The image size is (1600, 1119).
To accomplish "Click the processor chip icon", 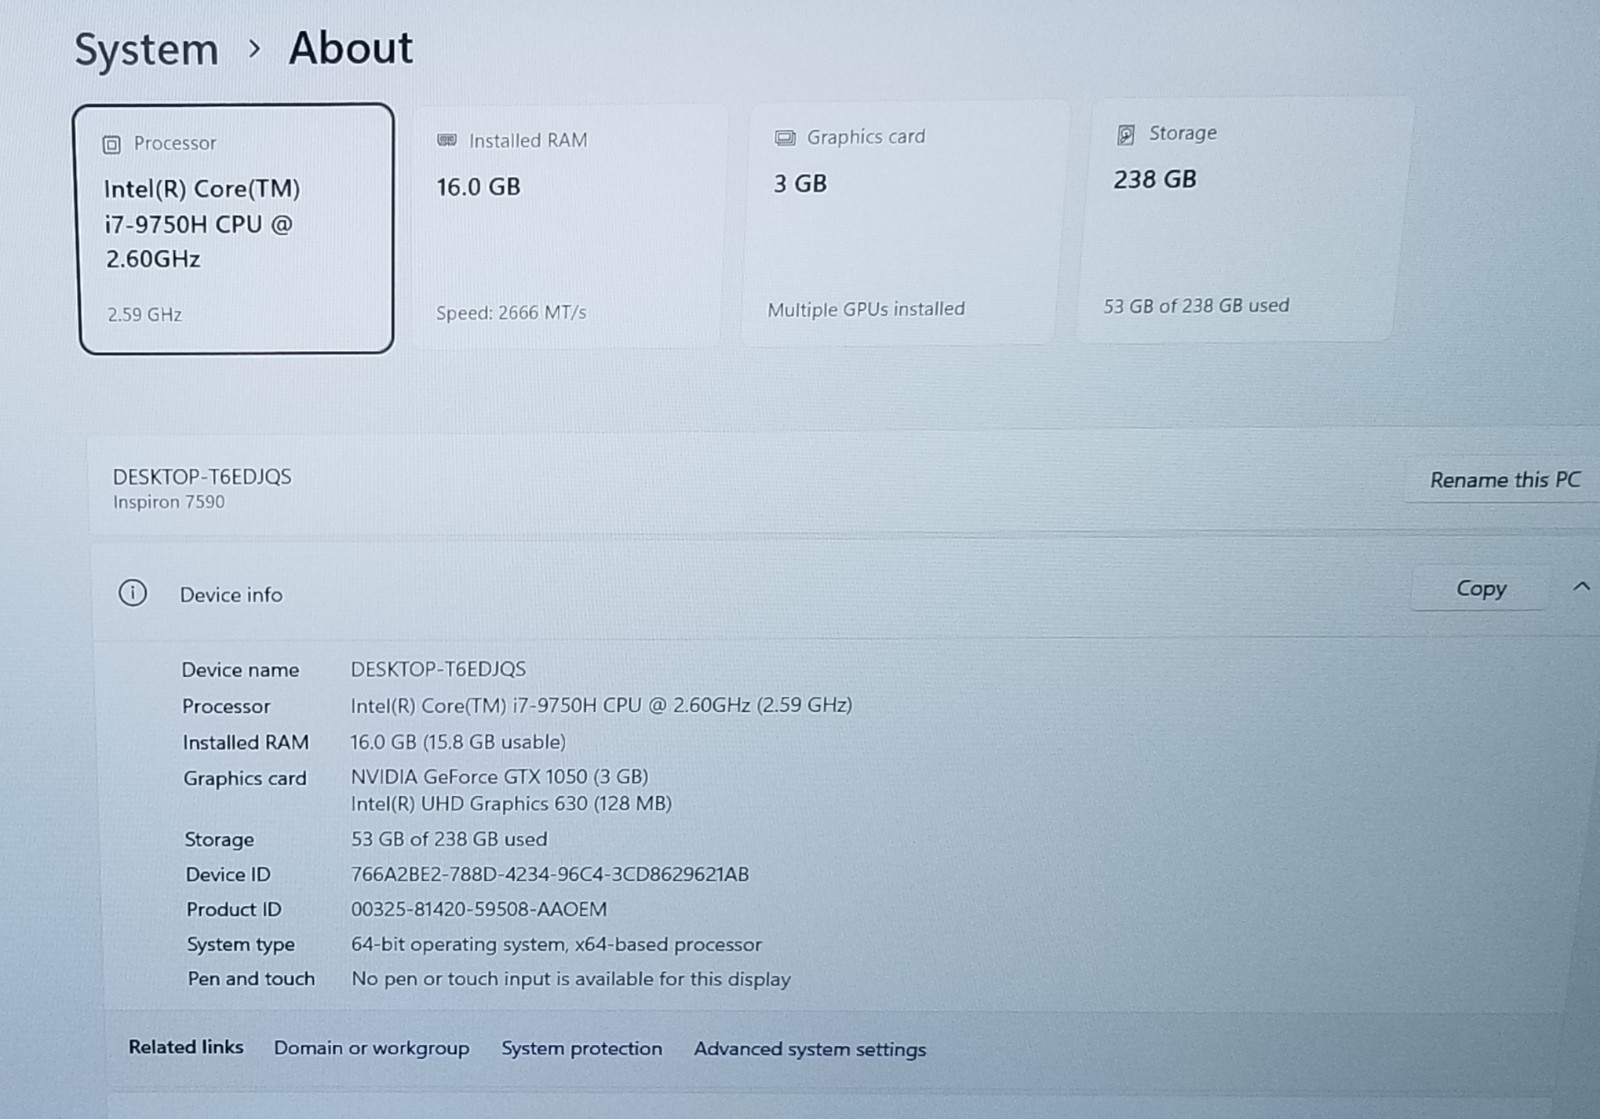I will [x=112, y=145].
